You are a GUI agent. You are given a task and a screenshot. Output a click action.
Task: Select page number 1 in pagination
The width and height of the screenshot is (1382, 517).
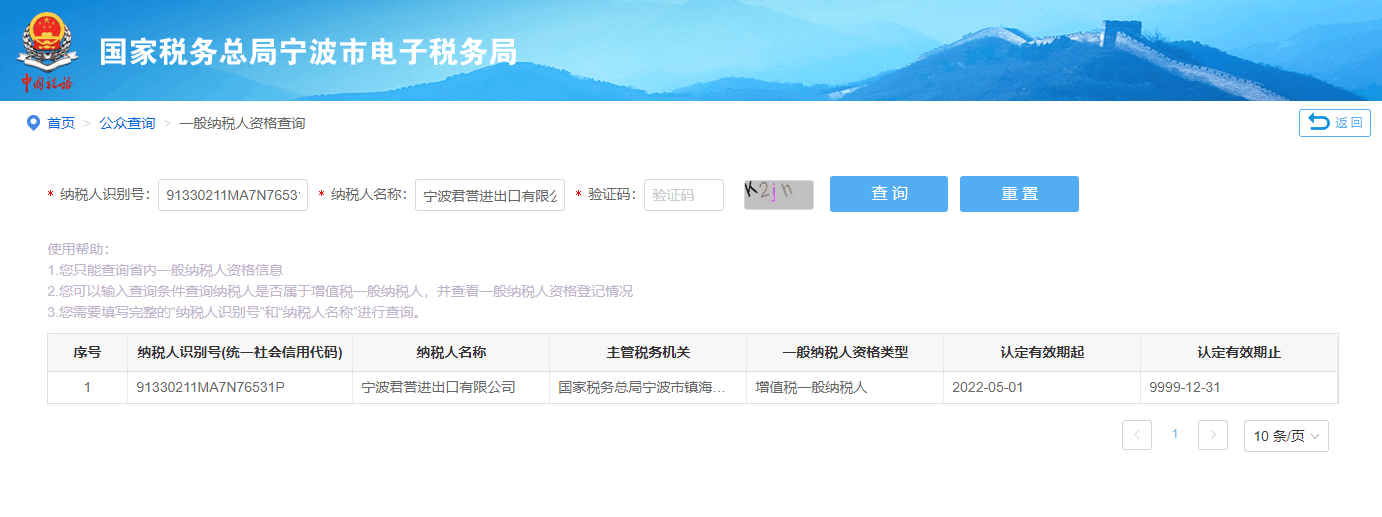click(x=1175, y=435)
